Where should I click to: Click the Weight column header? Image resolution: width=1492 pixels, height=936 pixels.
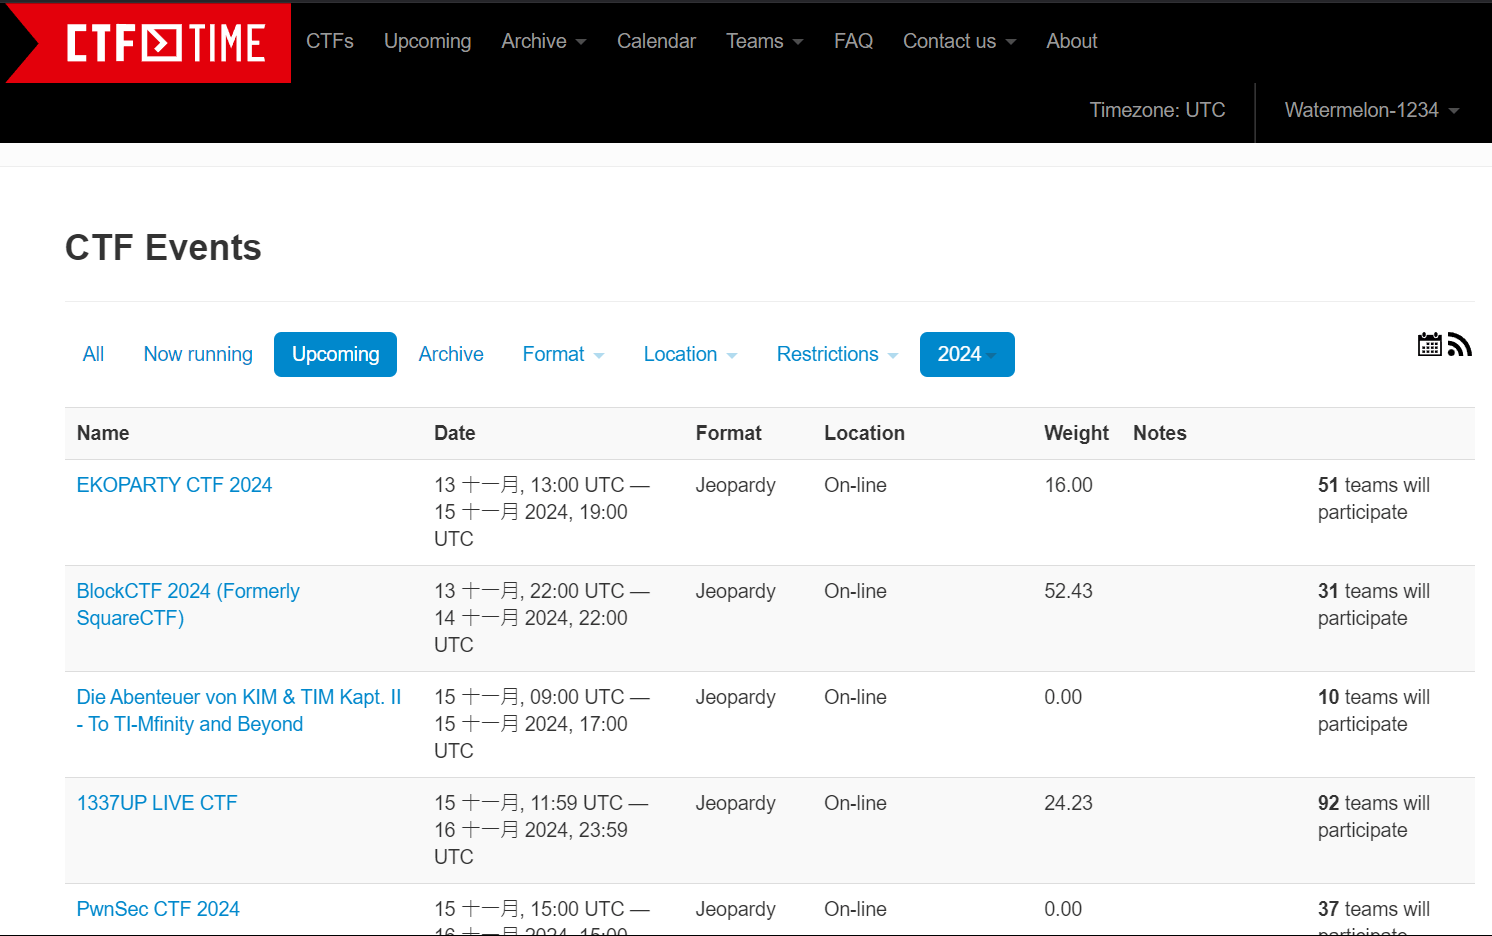point(1077,433)
